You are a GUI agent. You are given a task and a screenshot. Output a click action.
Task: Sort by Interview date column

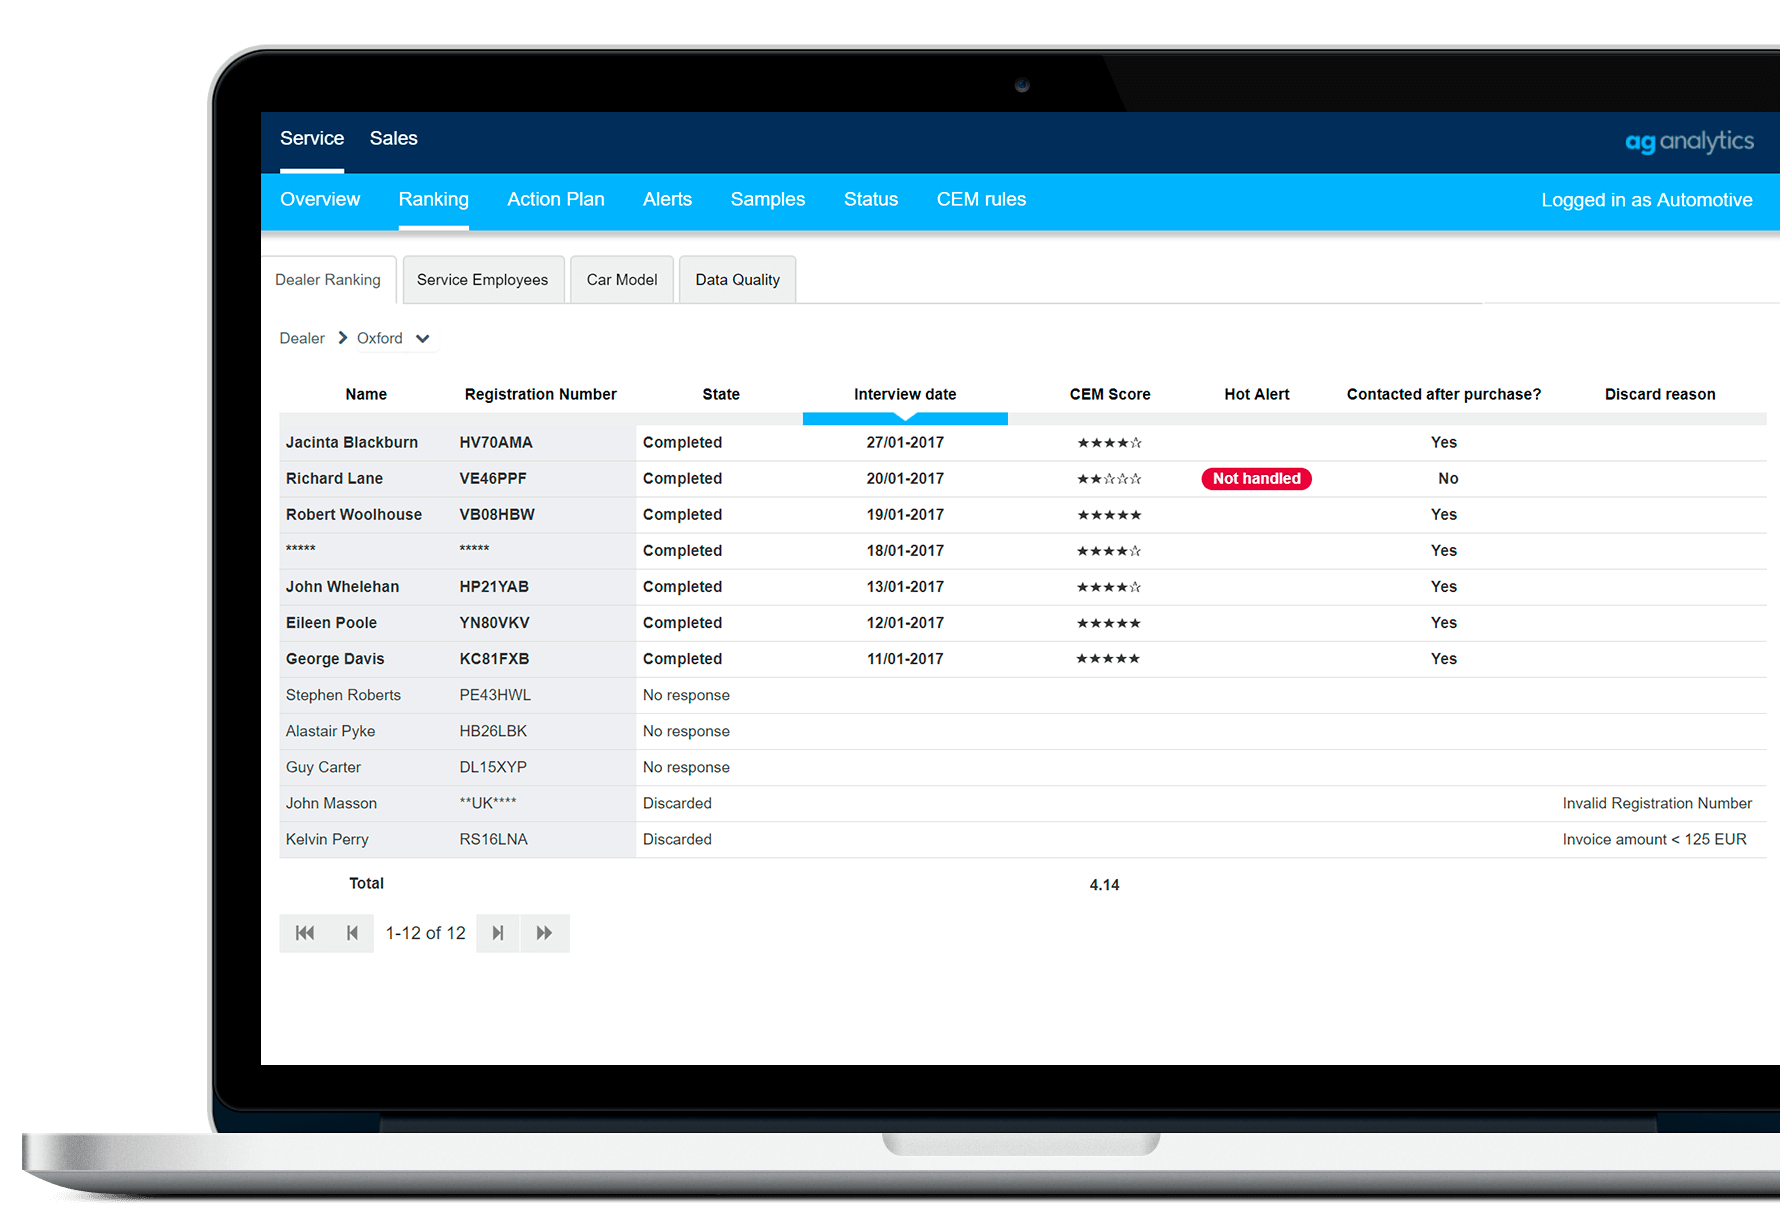tap(905, 394)
